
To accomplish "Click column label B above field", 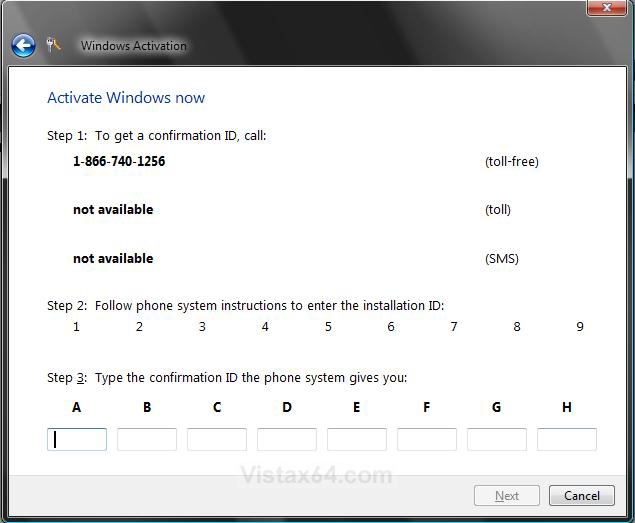I will (147, 407).
